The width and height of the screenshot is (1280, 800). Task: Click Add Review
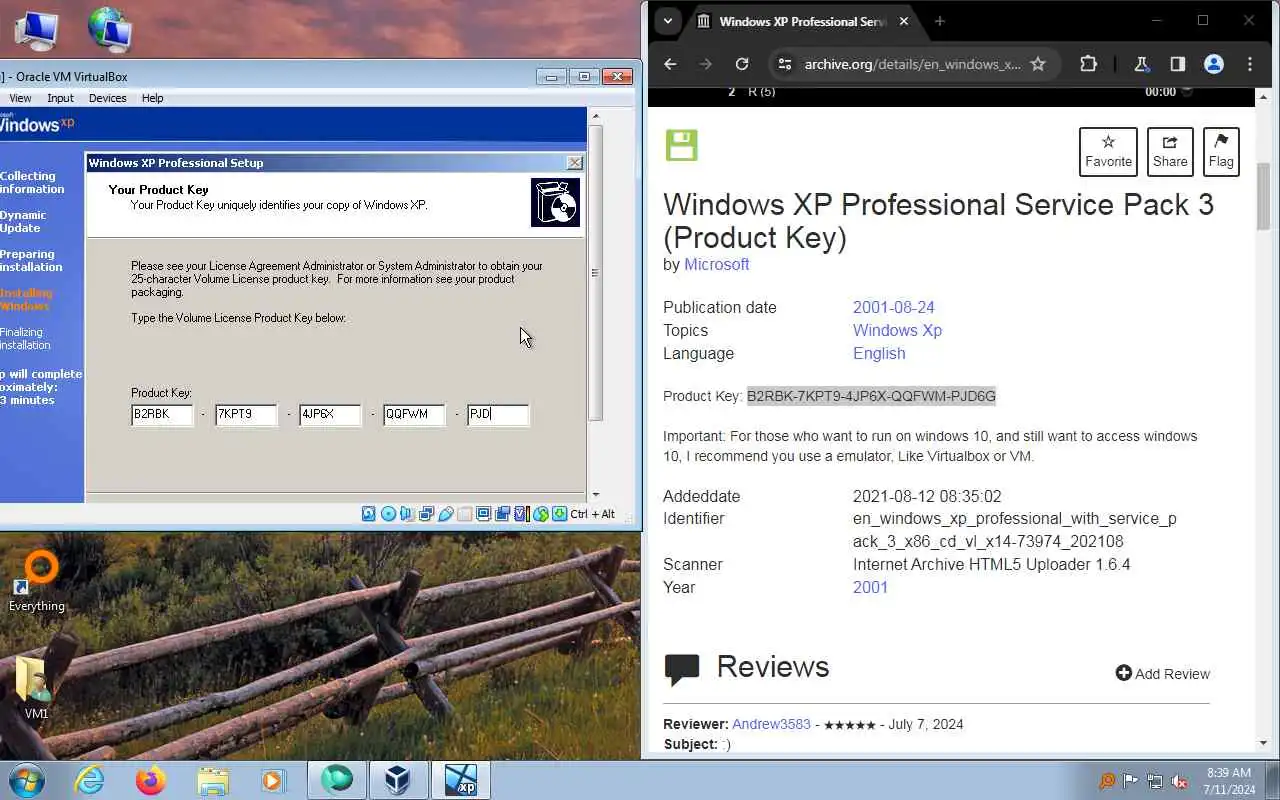1163,674
